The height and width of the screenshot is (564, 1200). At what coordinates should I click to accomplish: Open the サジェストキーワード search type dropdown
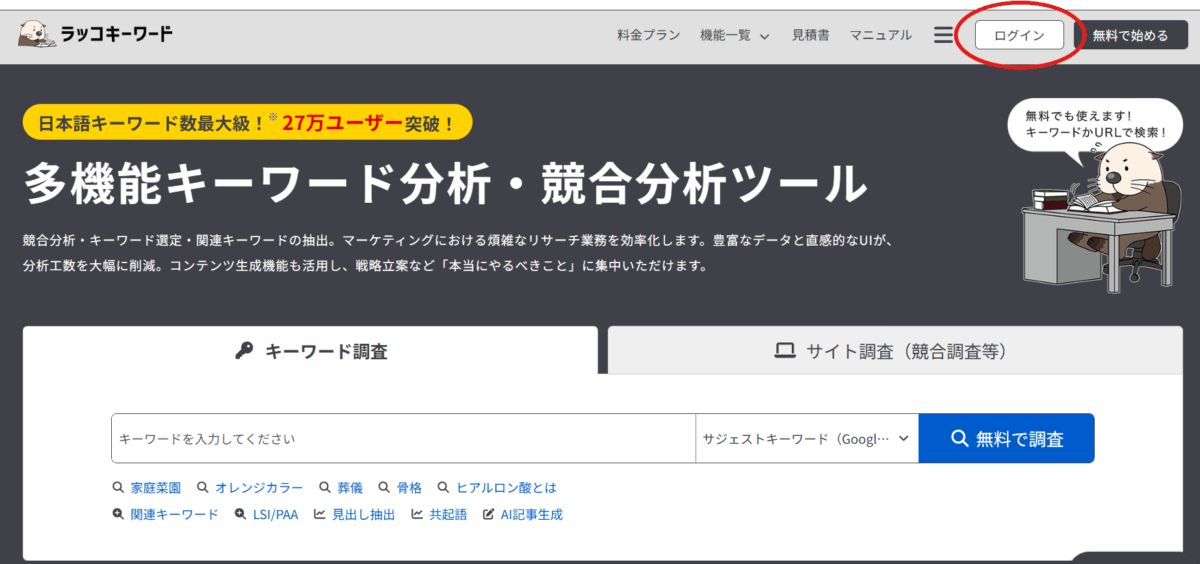click(x=806, y=439)
